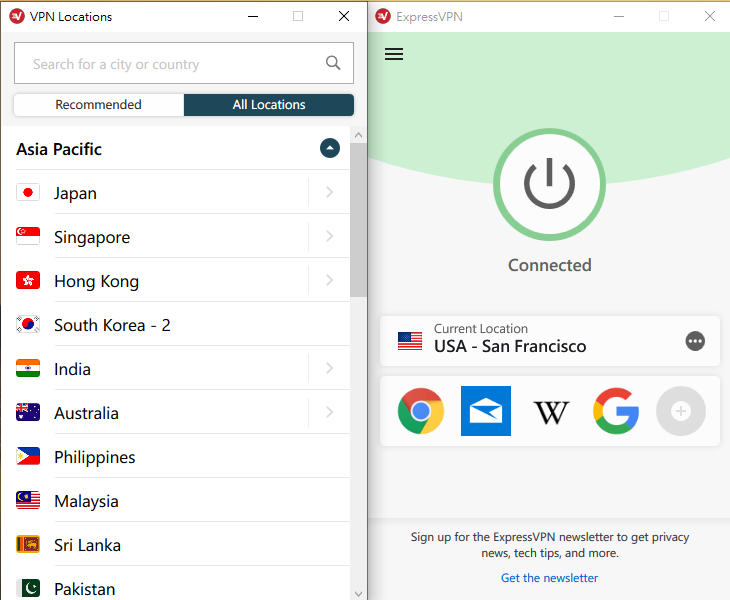Open the USA - San Francisco location card

pos(550,341)
